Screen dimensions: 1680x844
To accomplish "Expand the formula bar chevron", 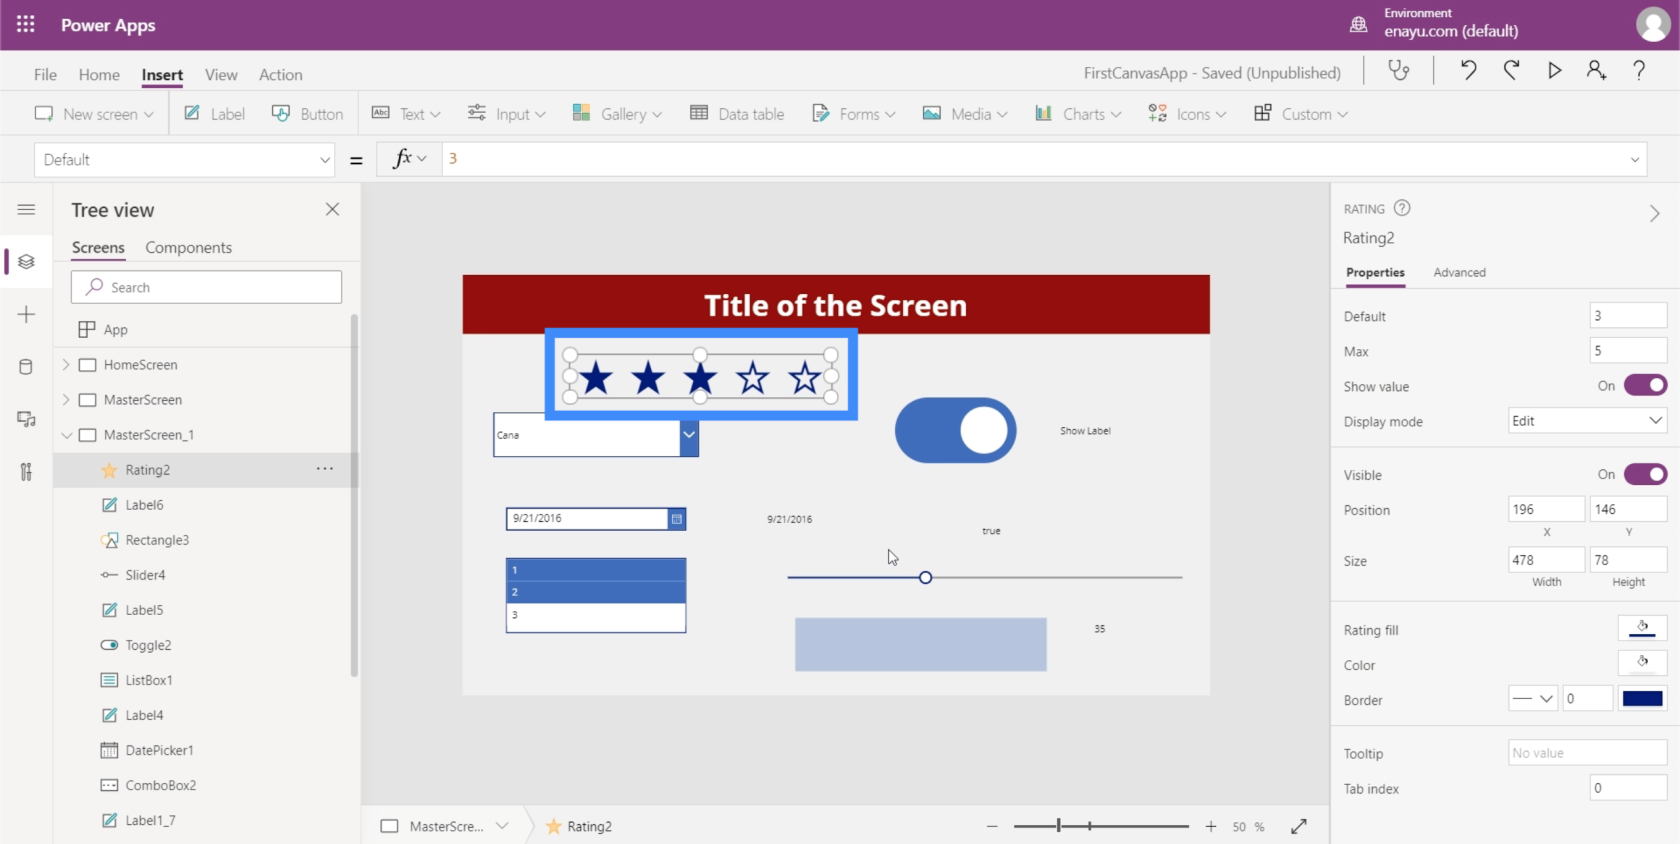I will [1635, 160].
